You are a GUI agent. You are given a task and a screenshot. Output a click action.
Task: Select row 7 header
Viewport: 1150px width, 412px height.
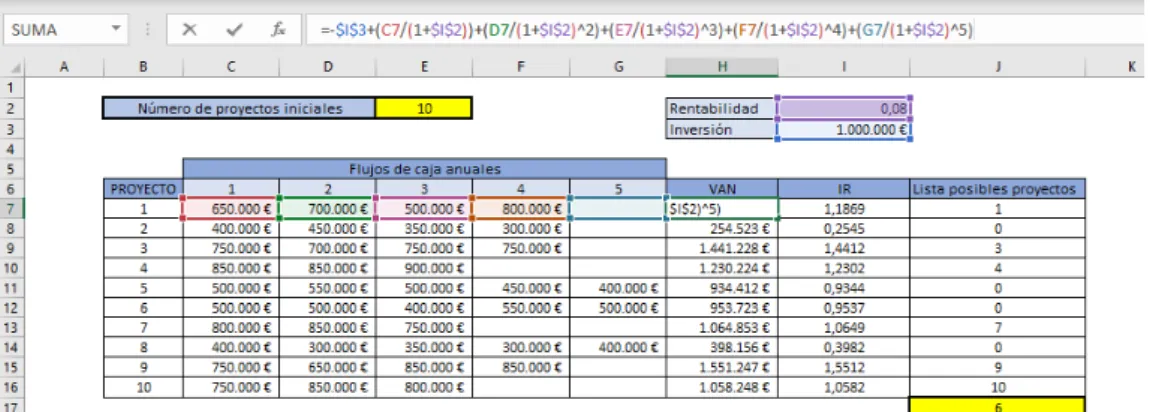[12, 209]
